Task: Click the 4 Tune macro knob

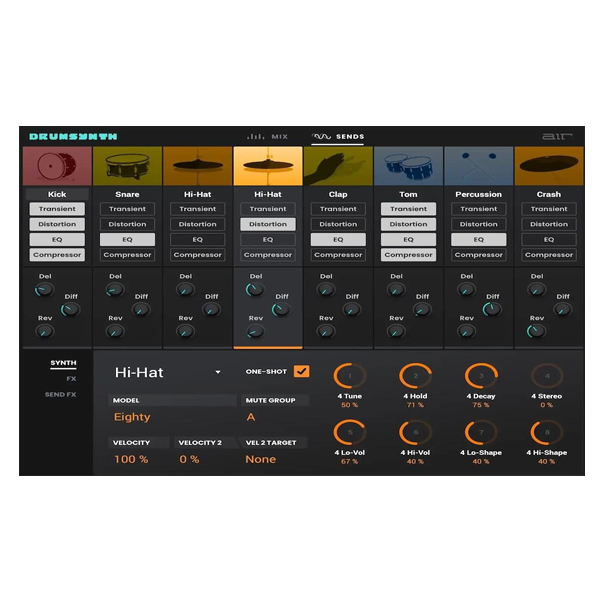Action: pyautogui.click(x=350, y=376)
